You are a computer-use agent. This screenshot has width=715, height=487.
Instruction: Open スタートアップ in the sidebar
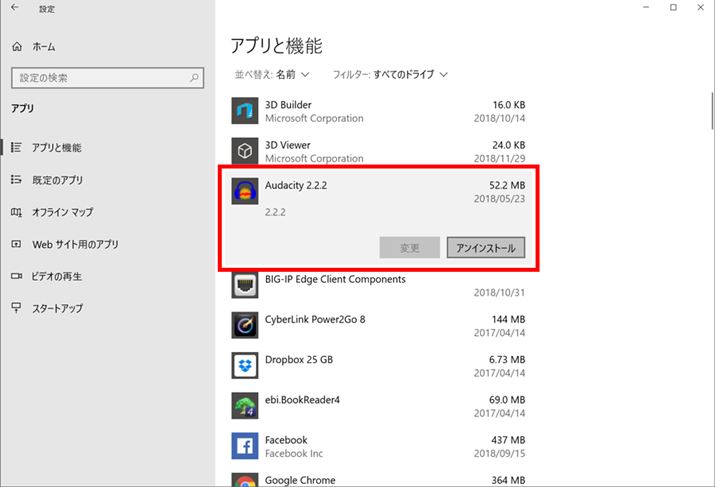pyautogui.click(x=108, y=308)
